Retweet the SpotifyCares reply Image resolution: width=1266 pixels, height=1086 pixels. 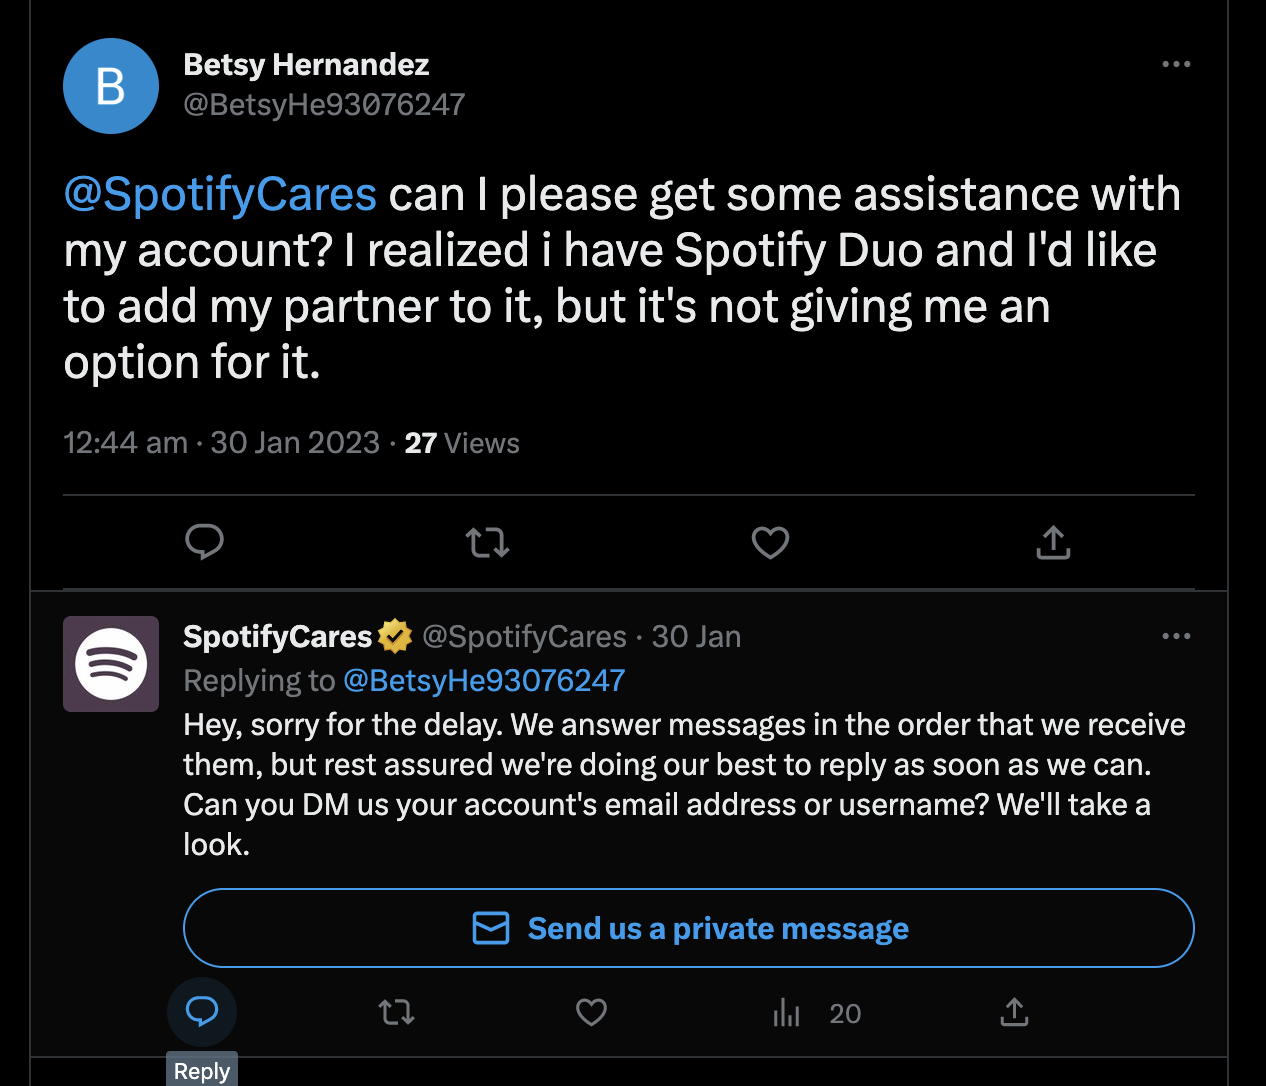[397, 1013]
